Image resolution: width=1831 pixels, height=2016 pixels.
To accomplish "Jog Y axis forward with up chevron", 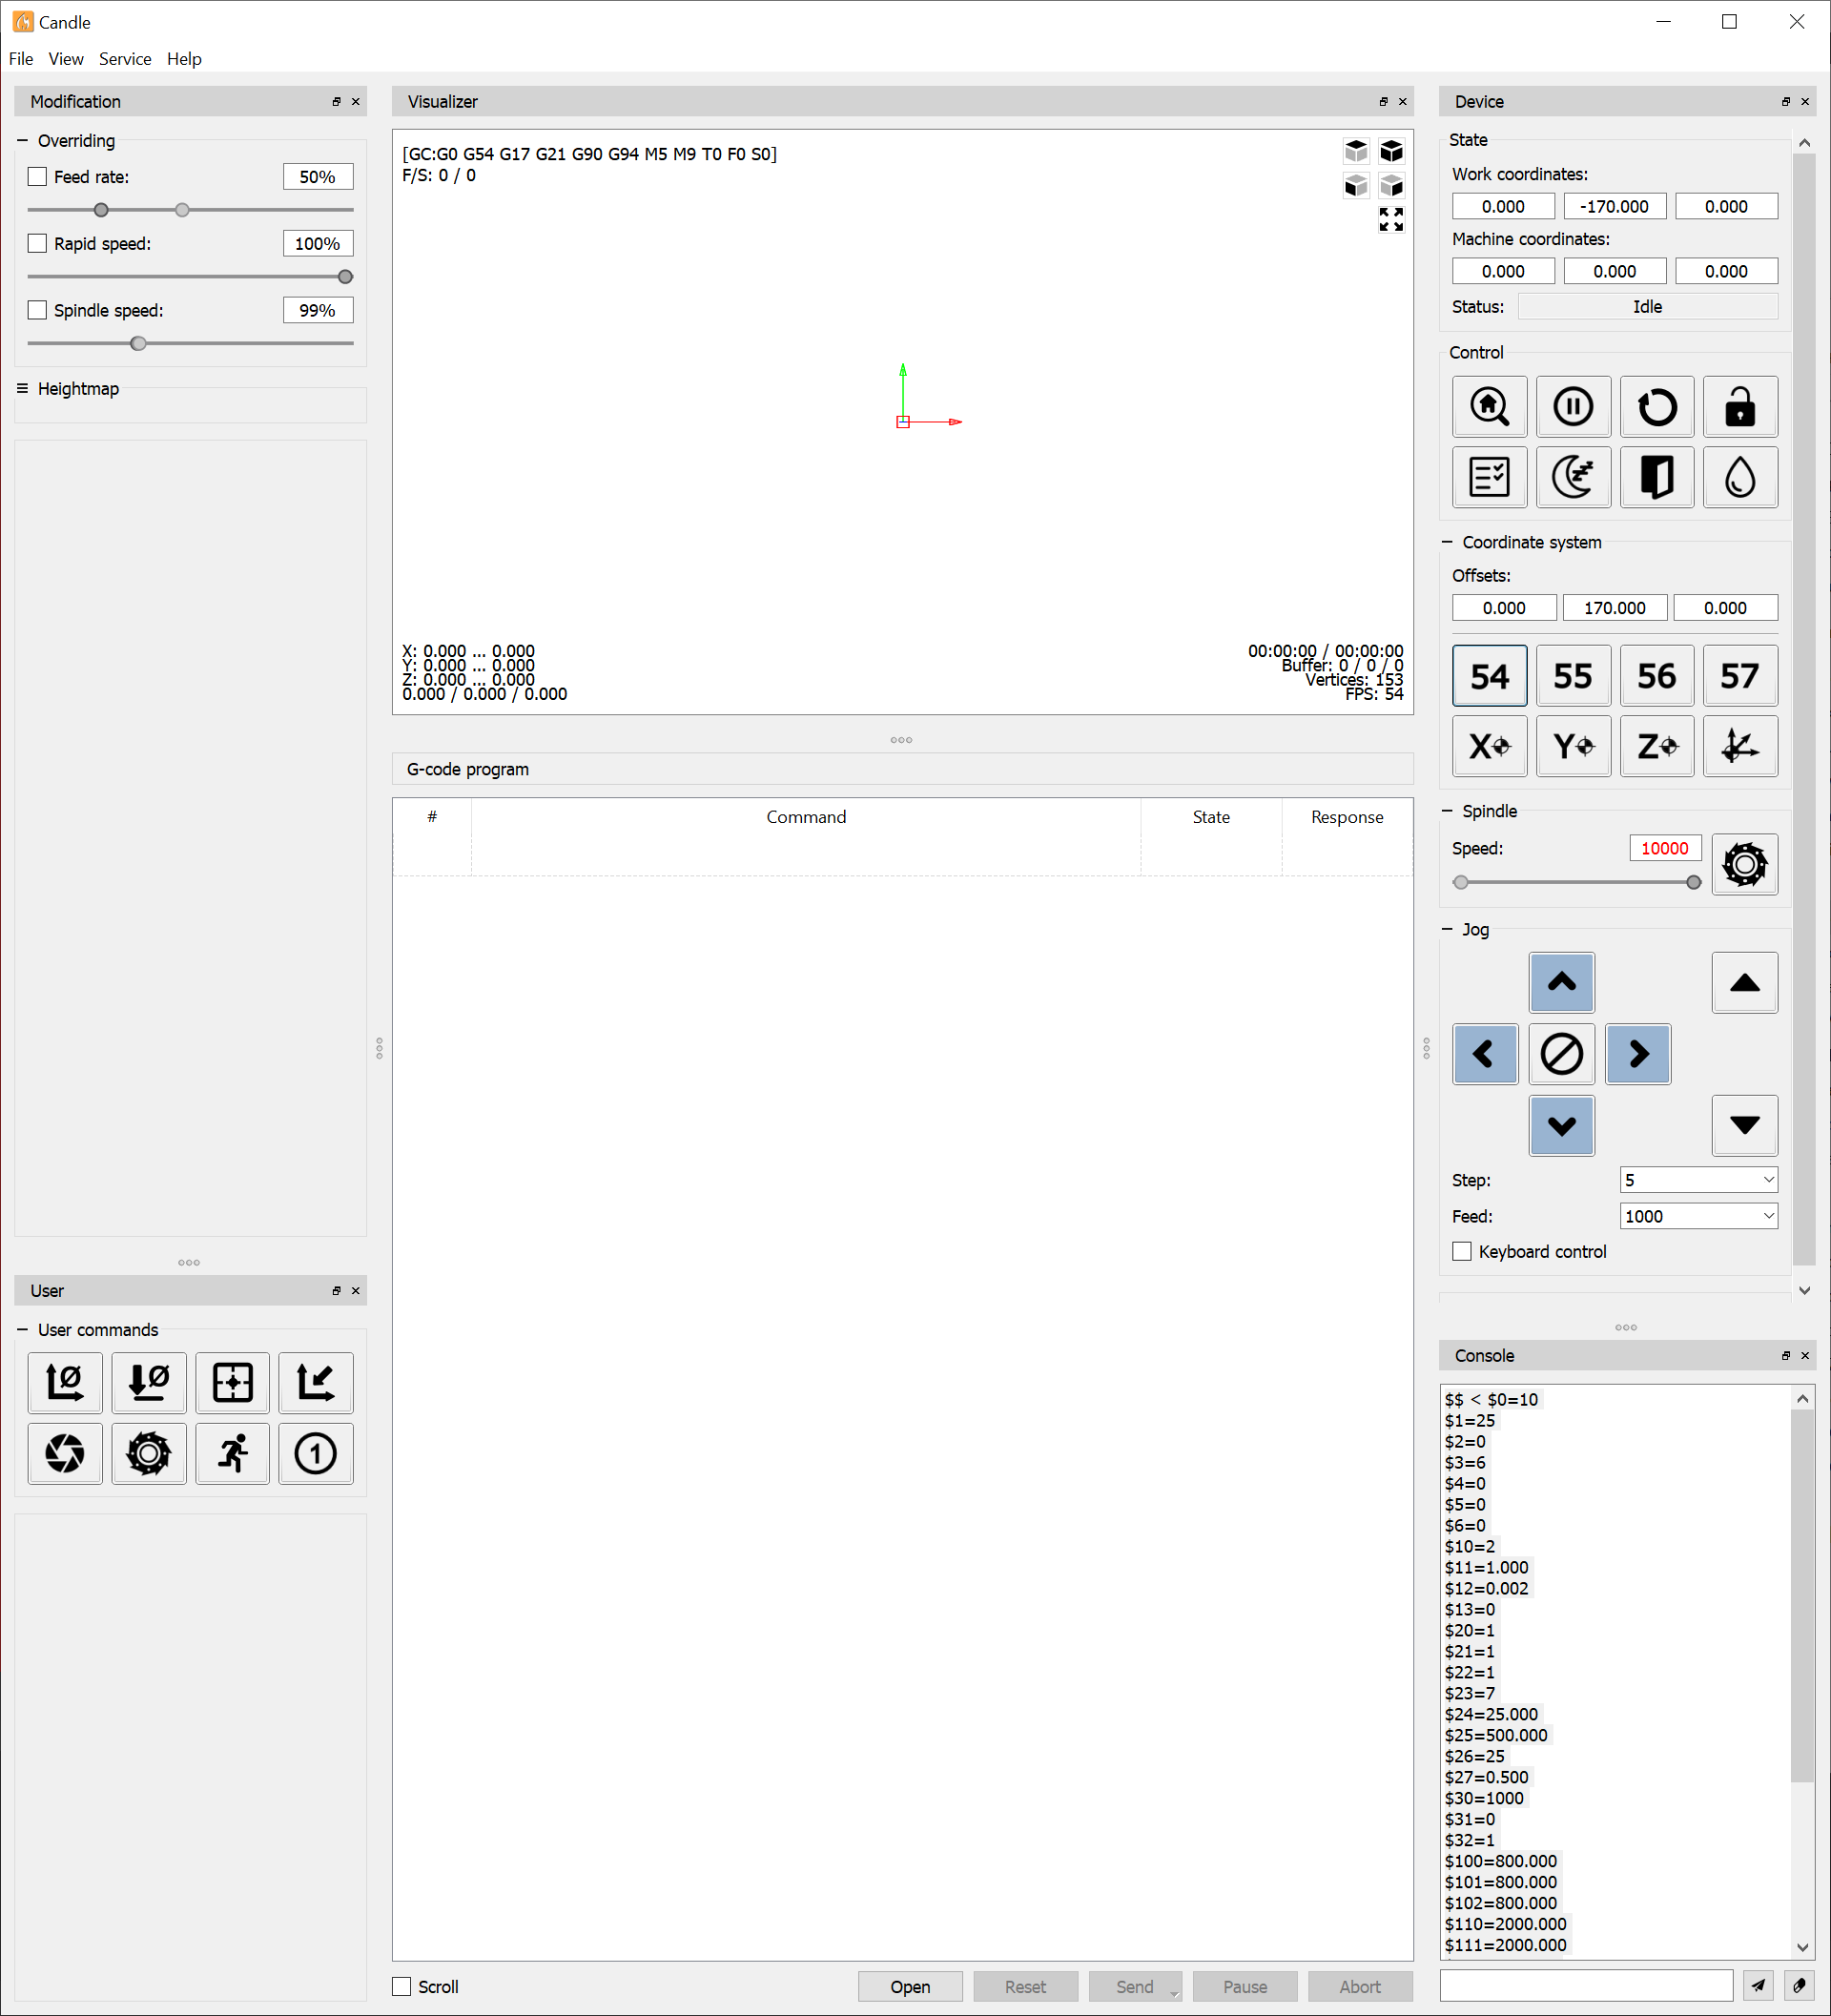I will [1561, 982].
